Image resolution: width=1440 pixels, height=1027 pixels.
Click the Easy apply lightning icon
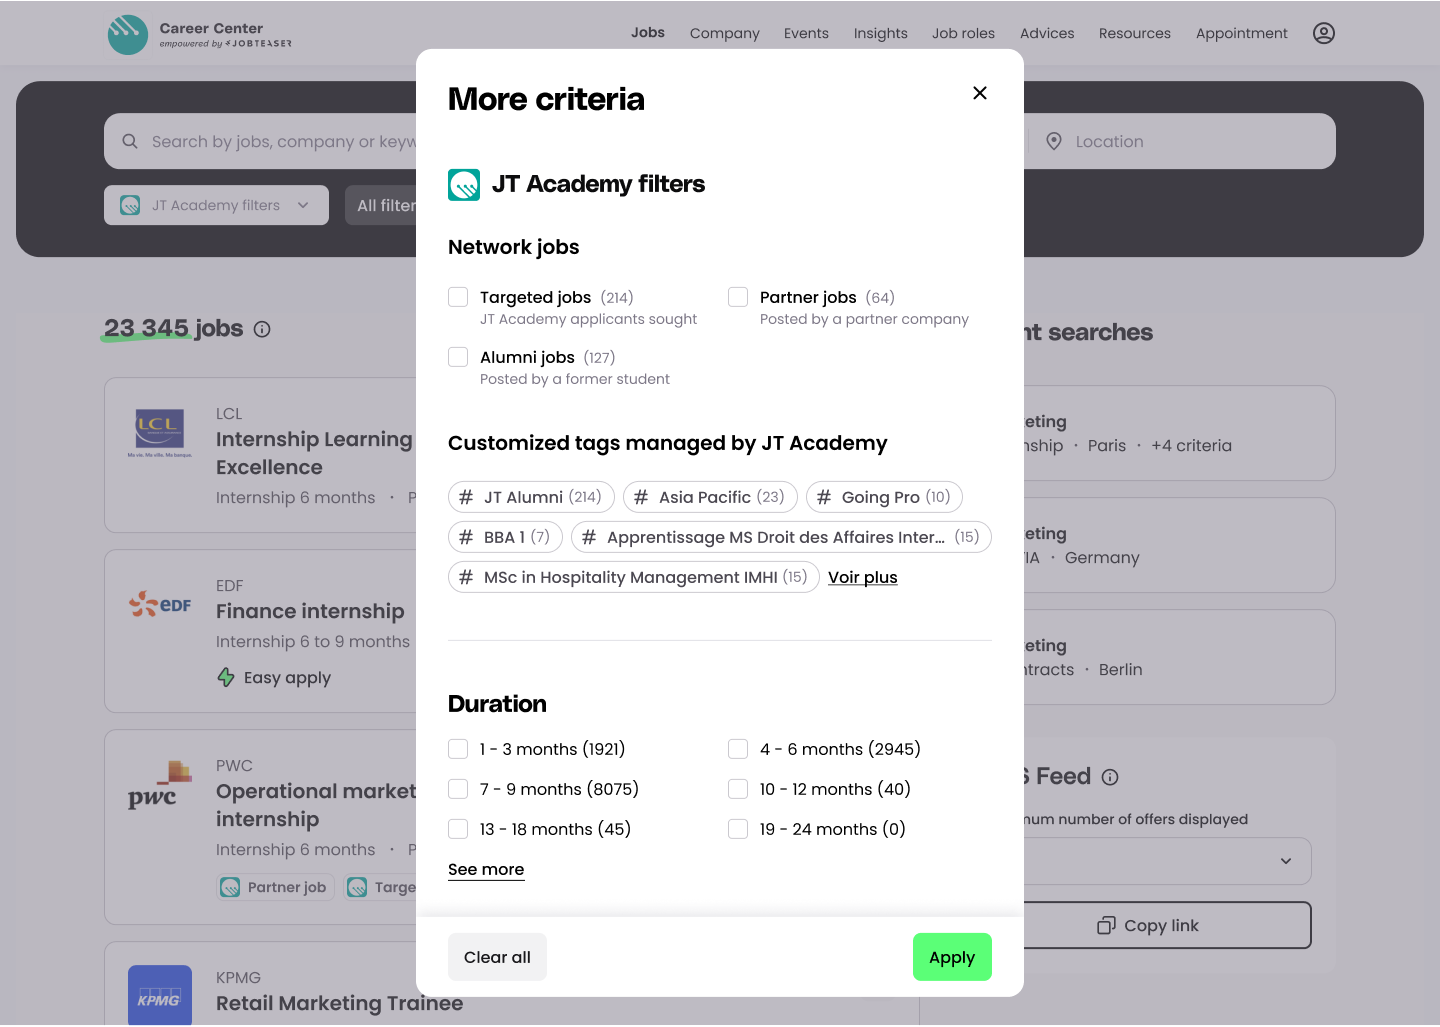(x=226, y=677)
